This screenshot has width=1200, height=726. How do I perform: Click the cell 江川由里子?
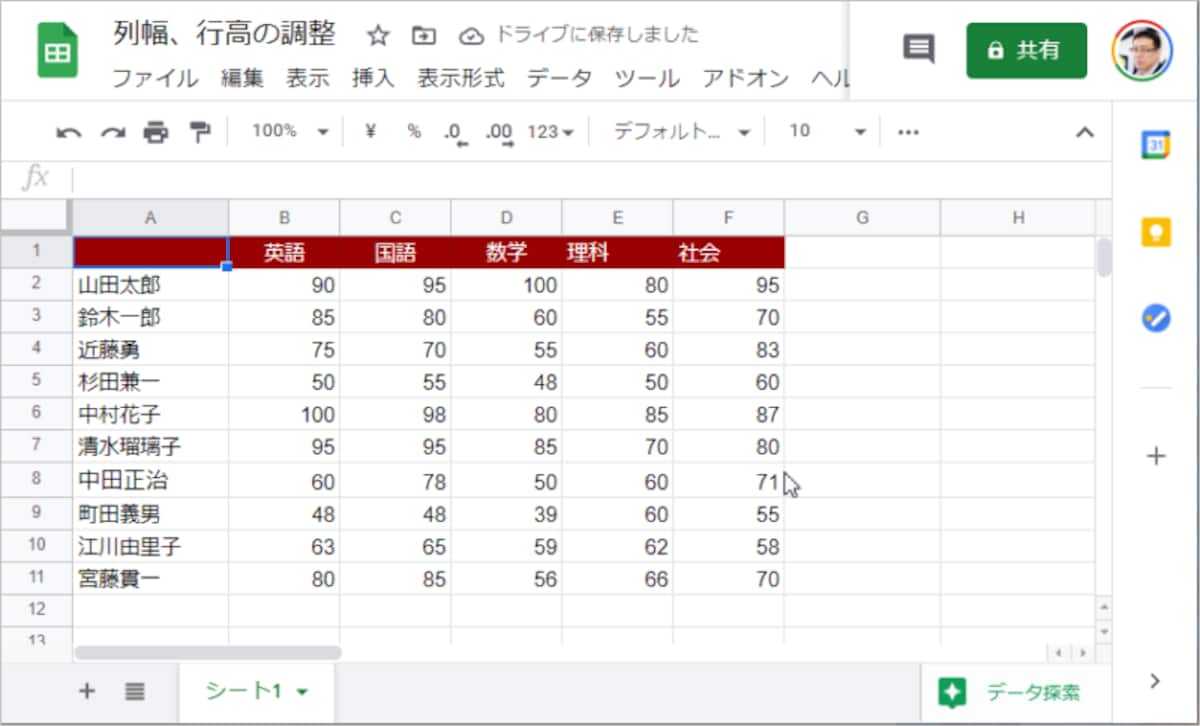pos(151,547)
